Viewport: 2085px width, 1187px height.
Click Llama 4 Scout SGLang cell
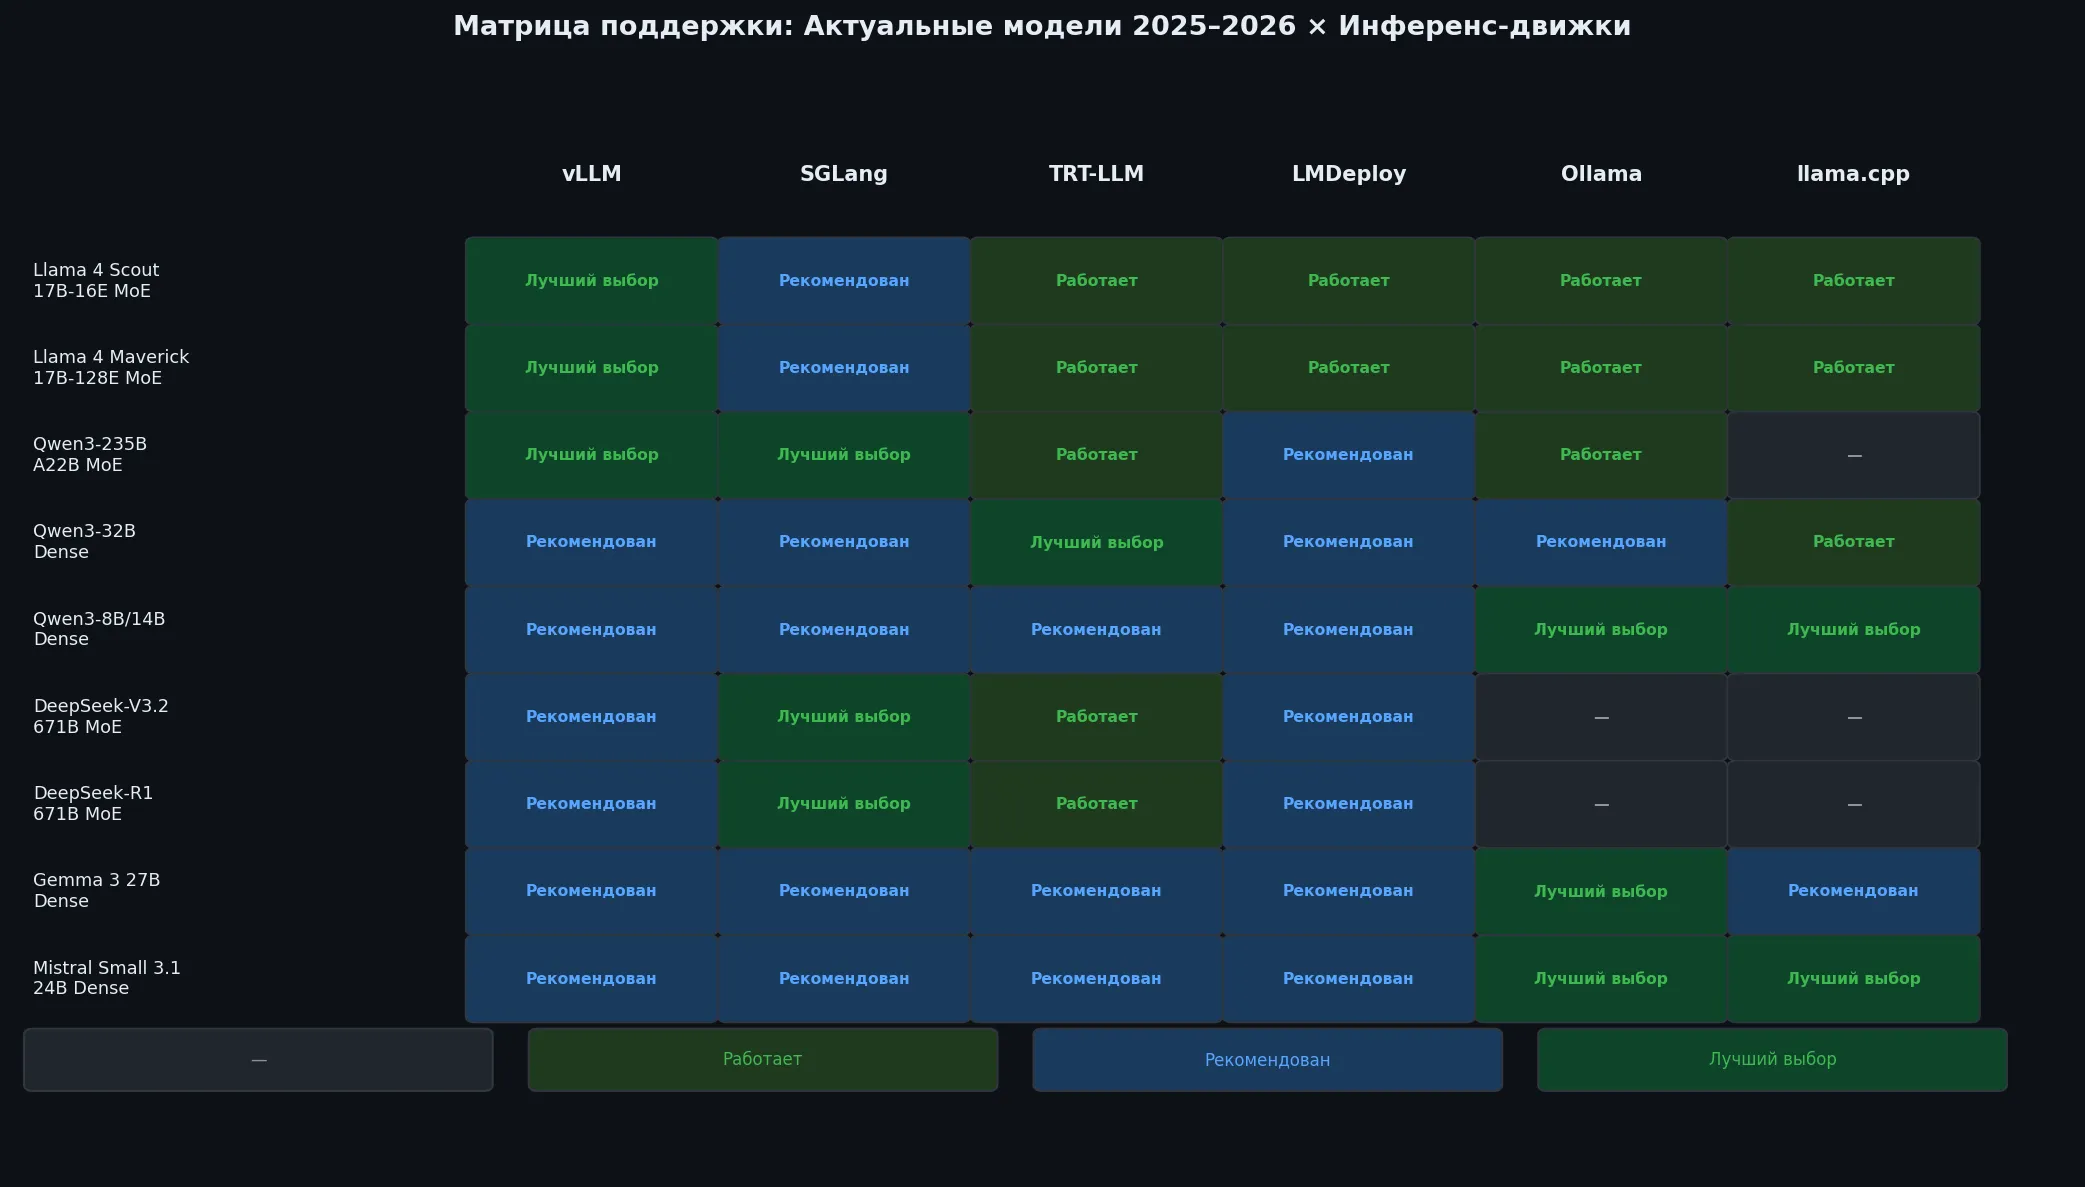point(843,280)
